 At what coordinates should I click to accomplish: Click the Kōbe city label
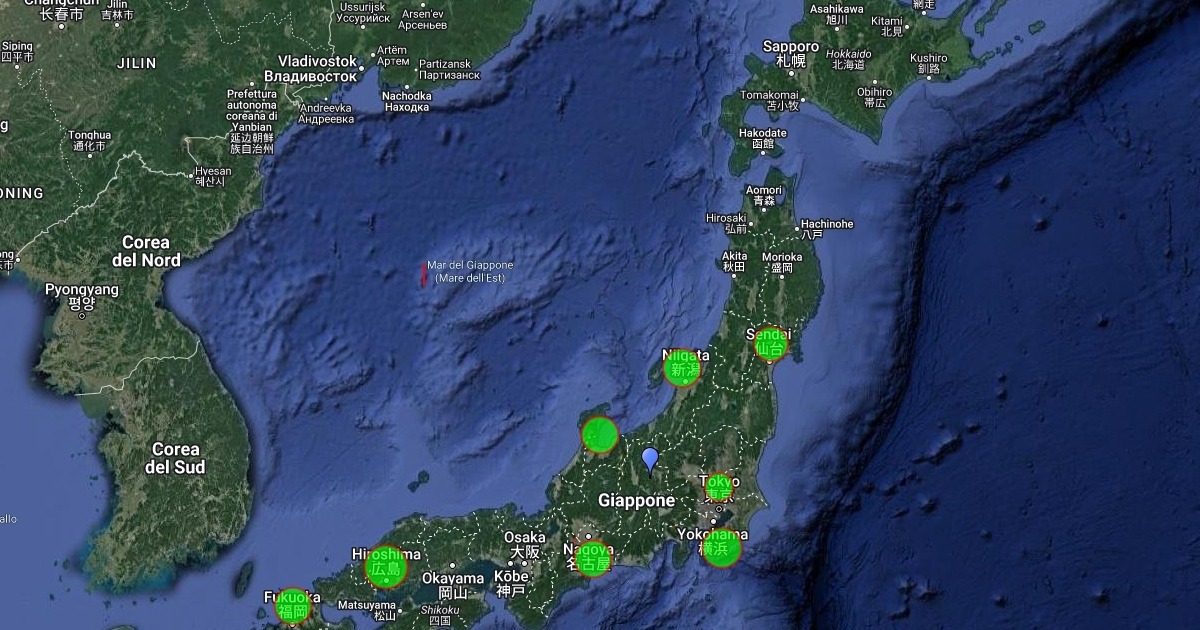point(511,584)
